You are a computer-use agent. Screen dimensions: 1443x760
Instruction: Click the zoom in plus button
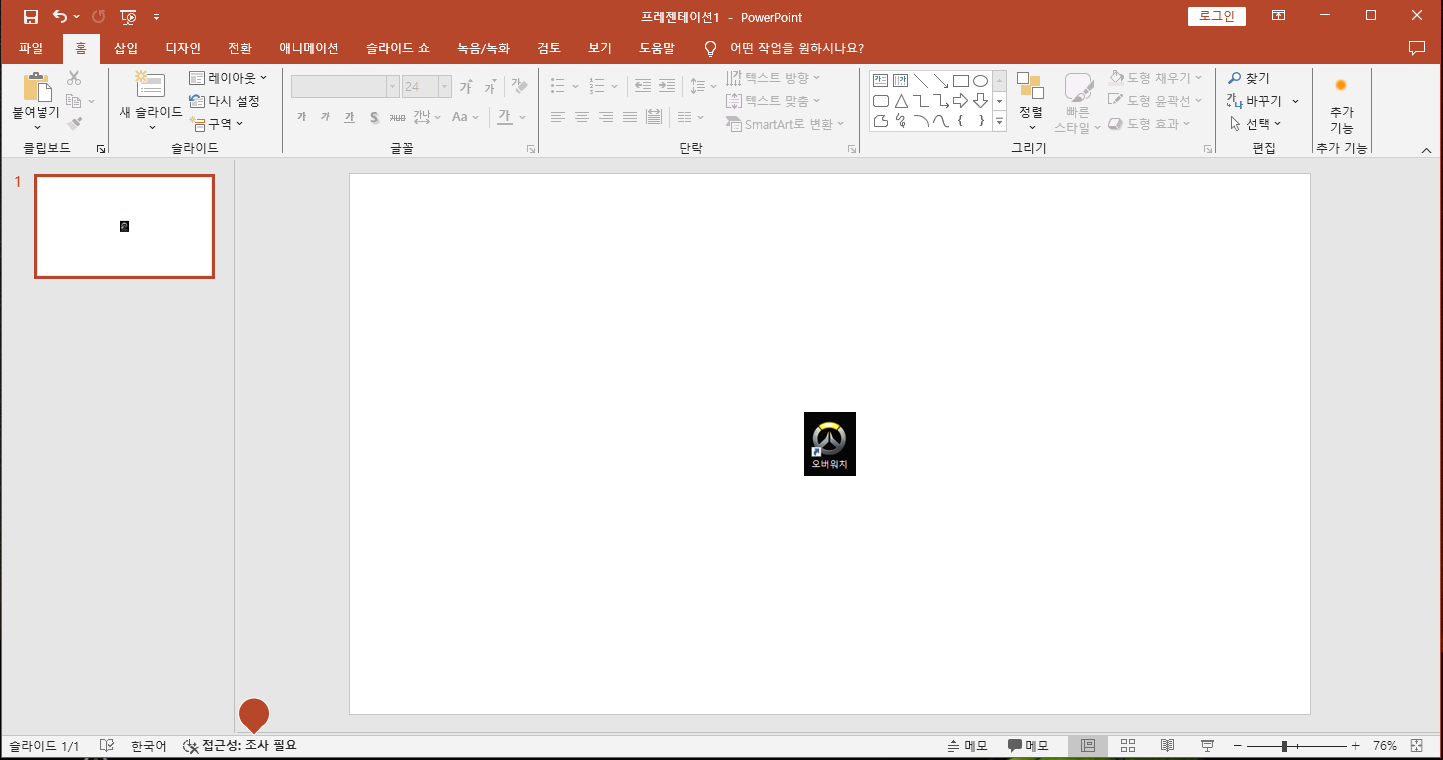click(x=1356, y=746)
